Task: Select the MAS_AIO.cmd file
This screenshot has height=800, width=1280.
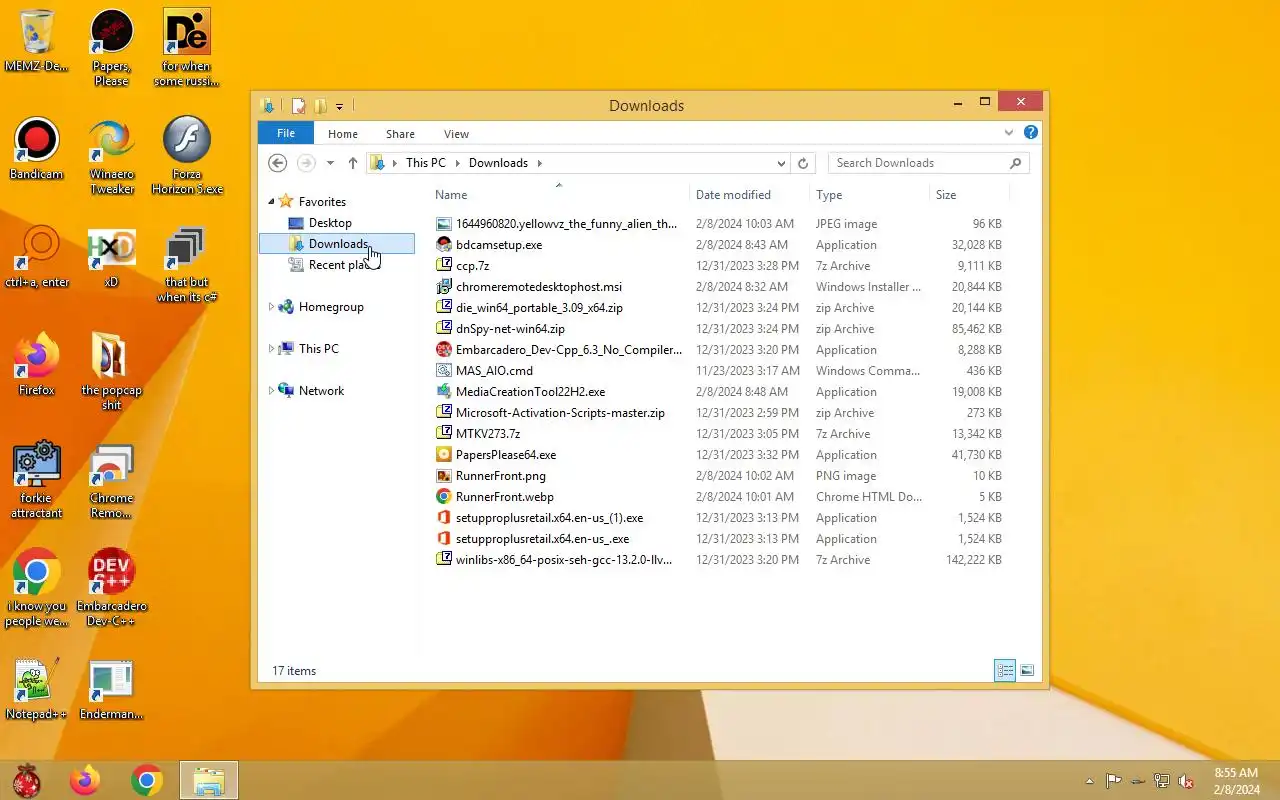Action: (x=494, y=371)
